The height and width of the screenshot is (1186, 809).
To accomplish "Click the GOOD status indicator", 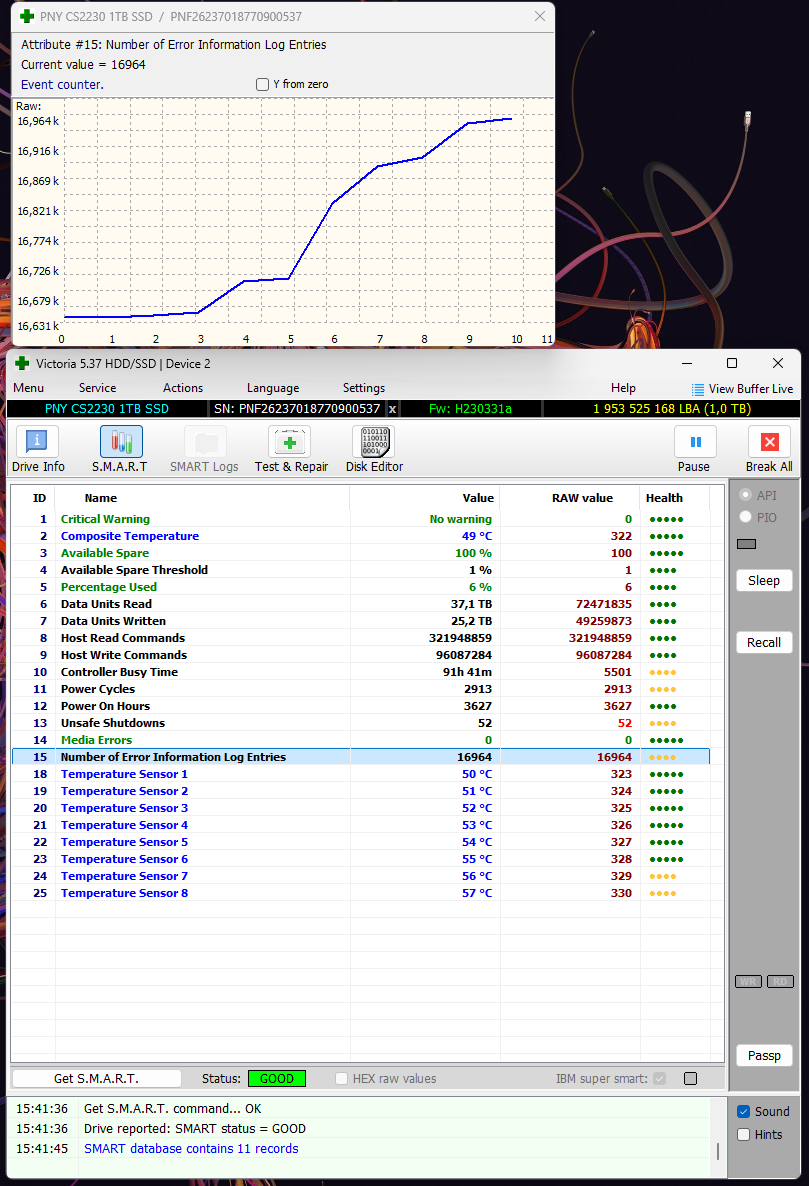I will coord(277,1079).
